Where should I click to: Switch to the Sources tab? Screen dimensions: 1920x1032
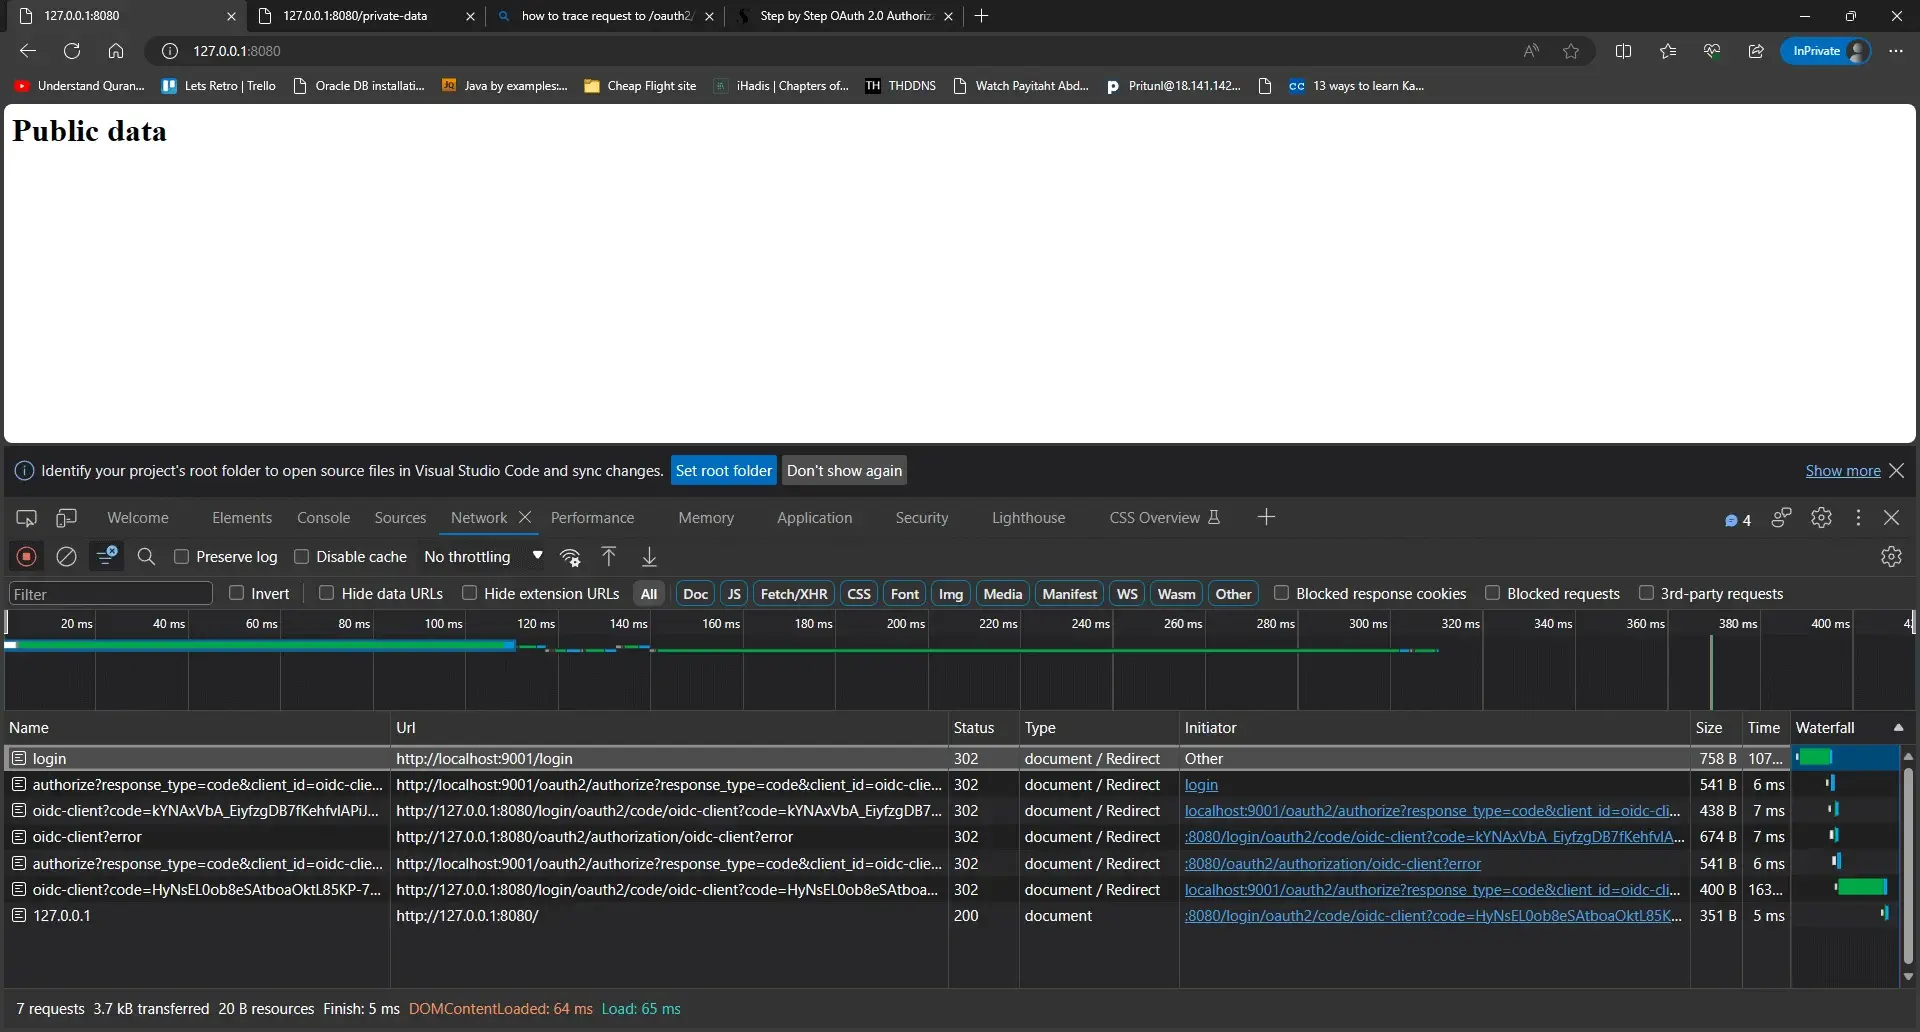[400, 518]
